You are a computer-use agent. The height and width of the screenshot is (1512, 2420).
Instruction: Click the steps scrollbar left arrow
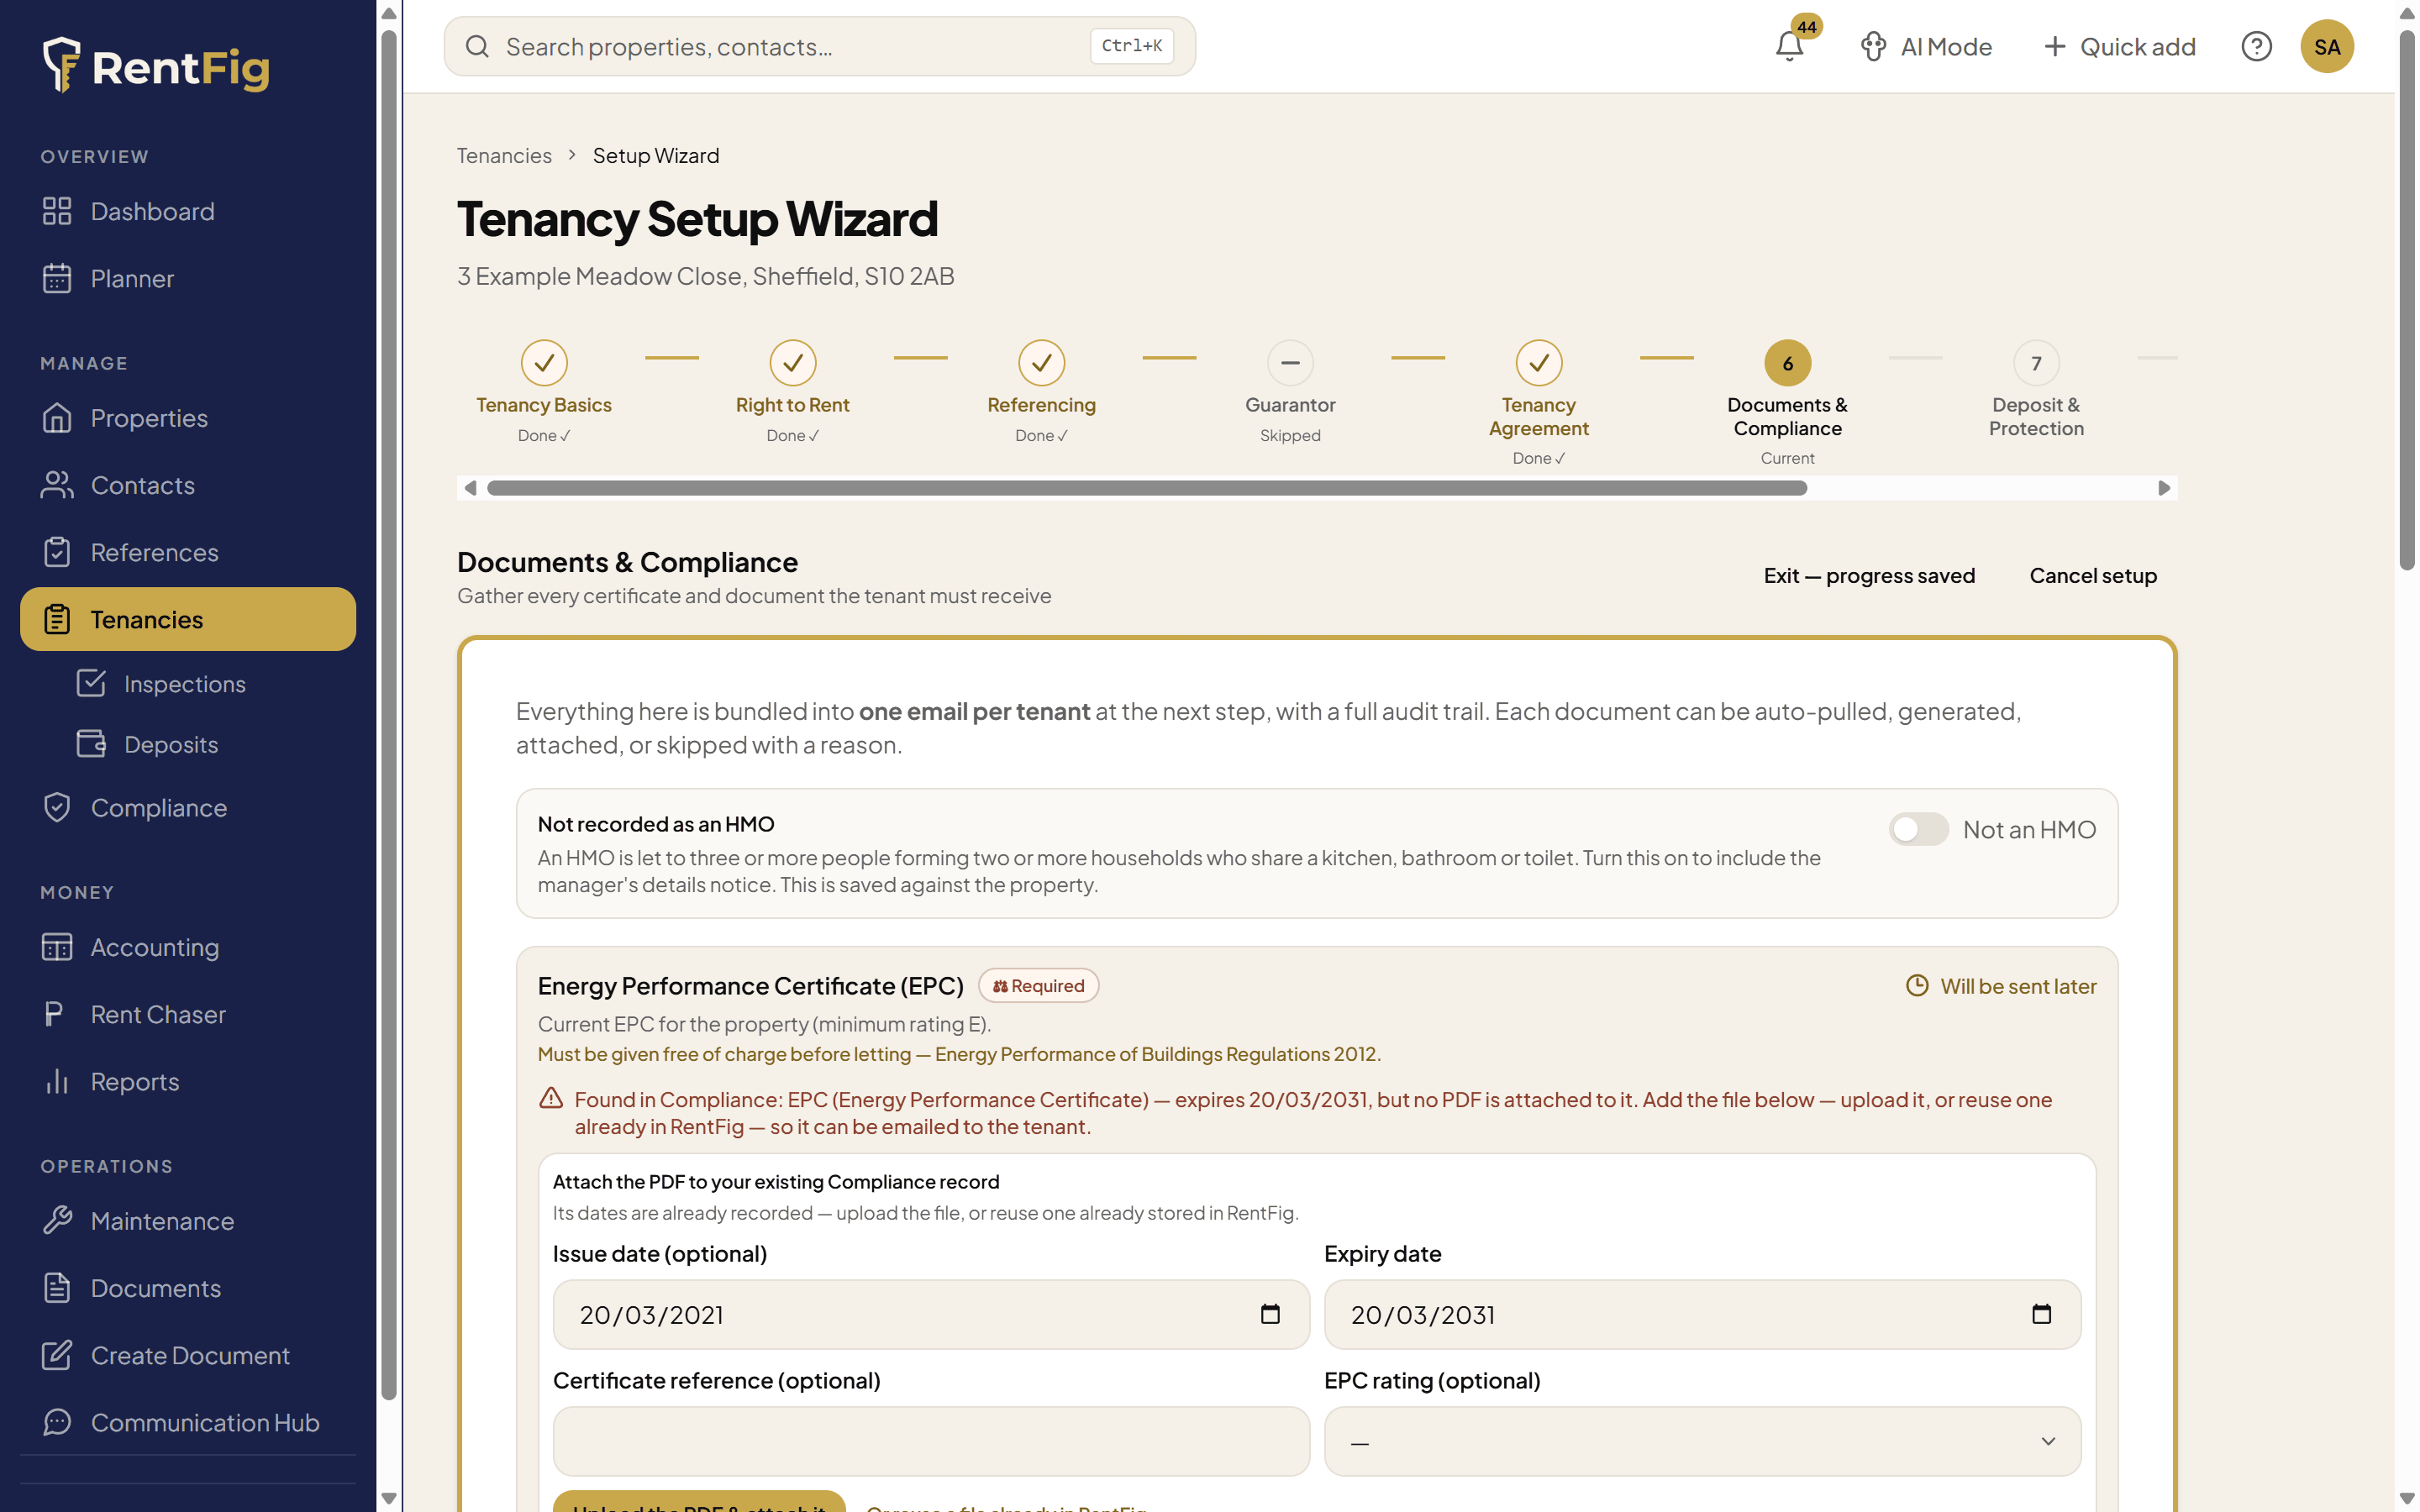click(x=470, y=487)
